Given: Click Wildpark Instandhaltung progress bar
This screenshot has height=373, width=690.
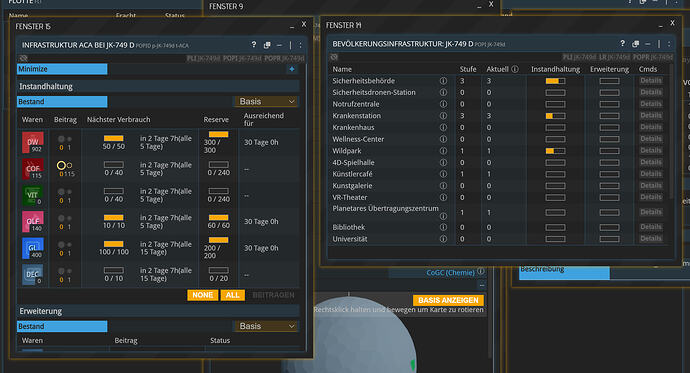Looking at the screenshot, I should 555,151.
